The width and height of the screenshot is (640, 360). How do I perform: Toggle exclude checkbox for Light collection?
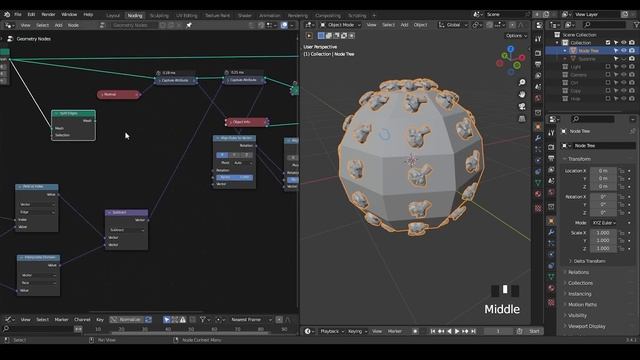[x=608, y=67]
